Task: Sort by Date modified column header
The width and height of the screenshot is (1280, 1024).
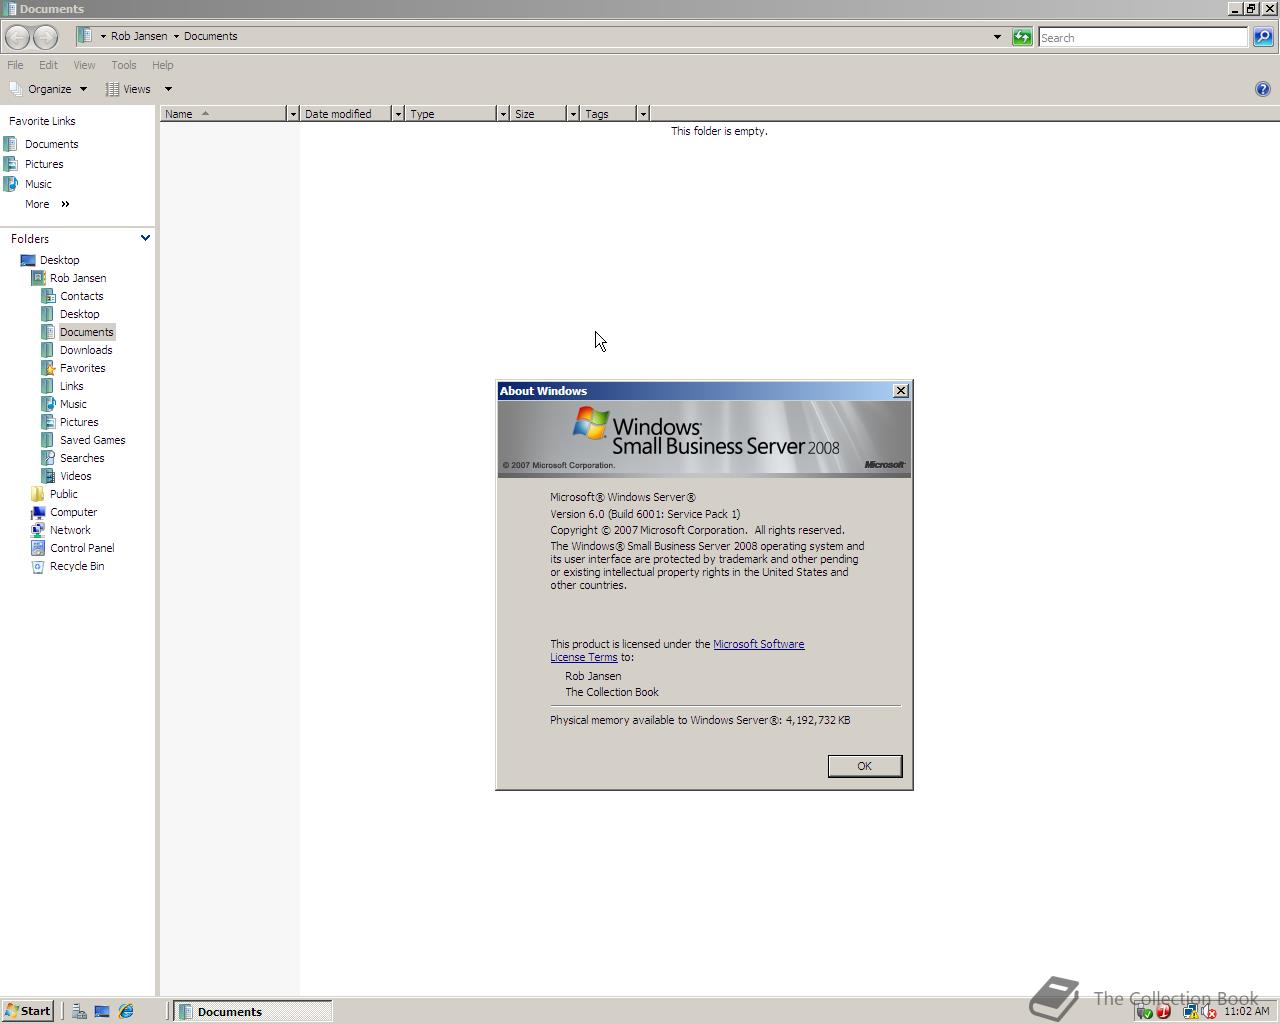Action: click(345, 114)
